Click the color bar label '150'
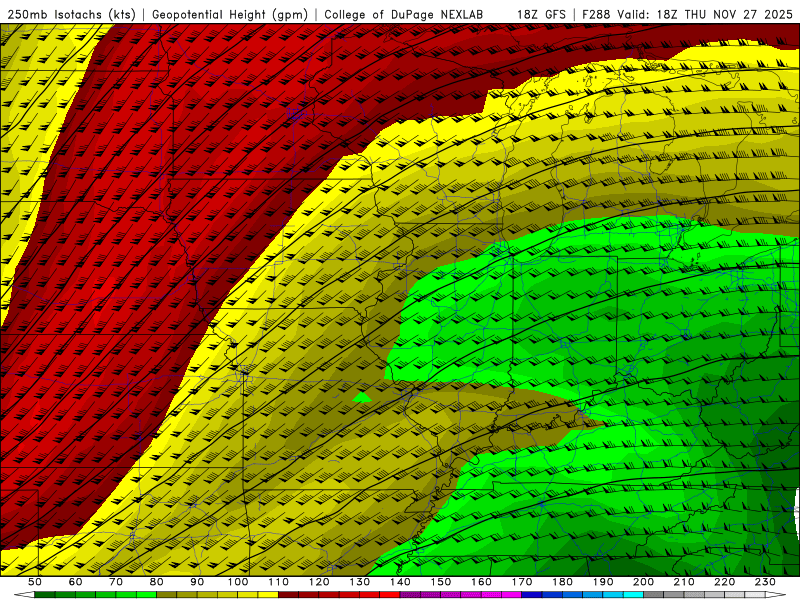 441,582
